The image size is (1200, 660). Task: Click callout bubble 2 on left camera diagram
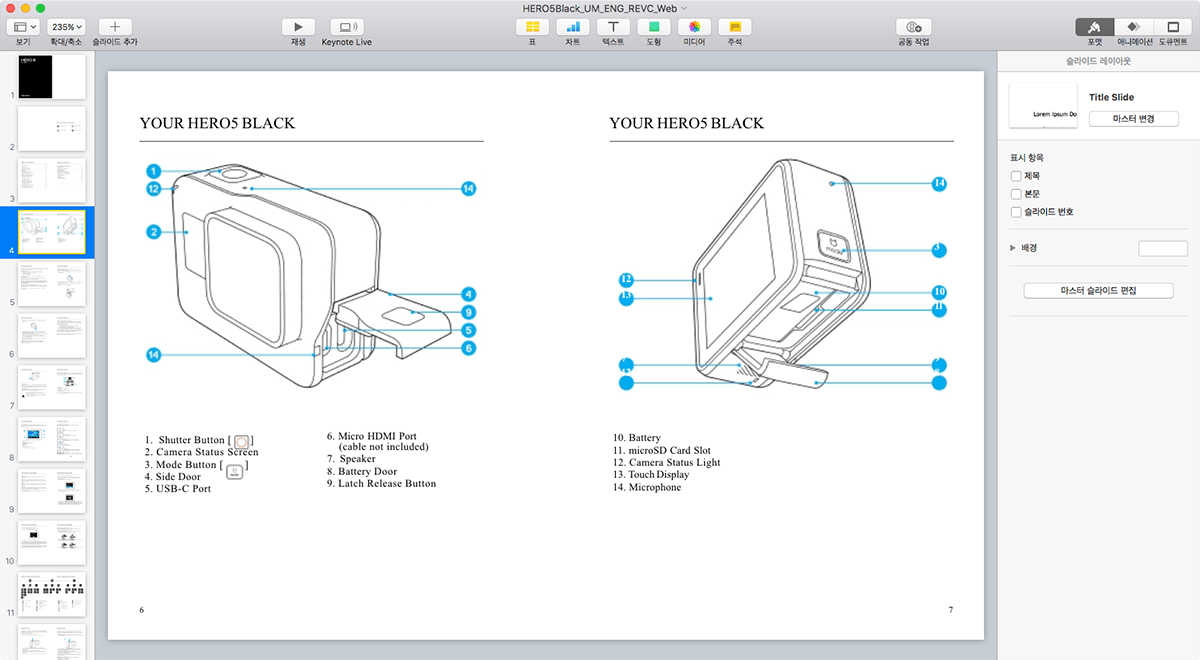154,232
